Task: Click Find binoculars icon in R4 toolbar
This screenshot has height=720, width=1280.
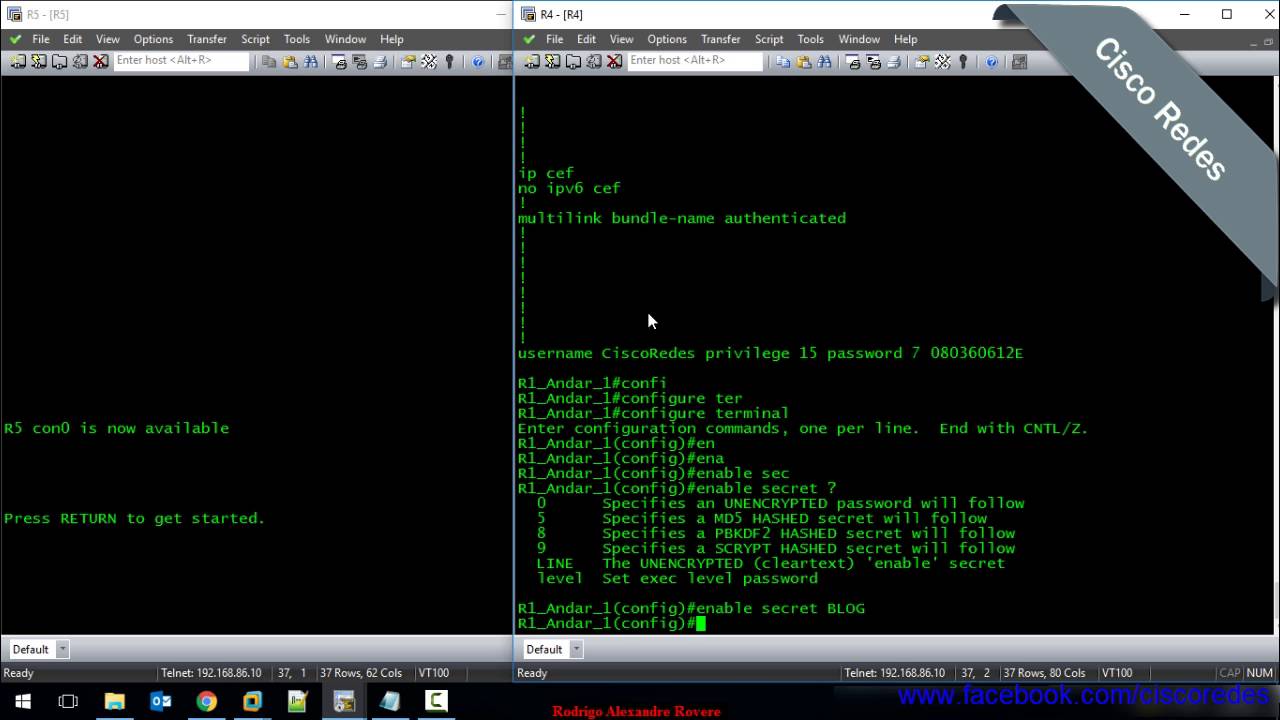Action: [824, 61]
